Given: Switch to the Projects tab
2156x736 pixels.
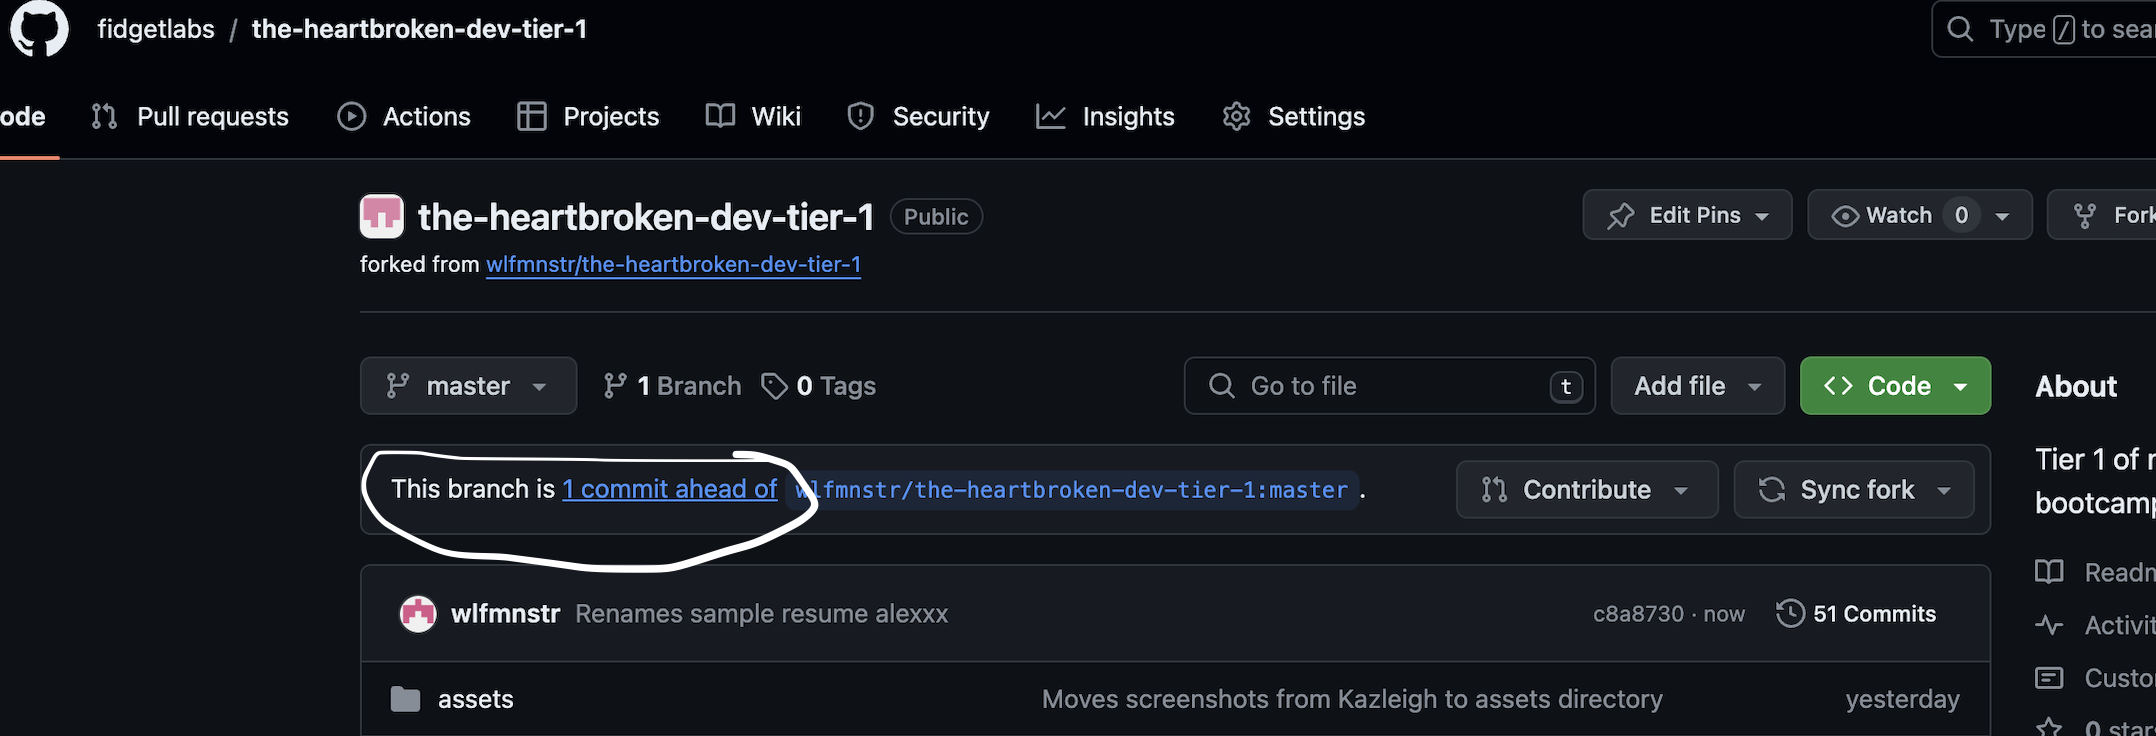Looking at the screenshot, I should coord(588,116).
